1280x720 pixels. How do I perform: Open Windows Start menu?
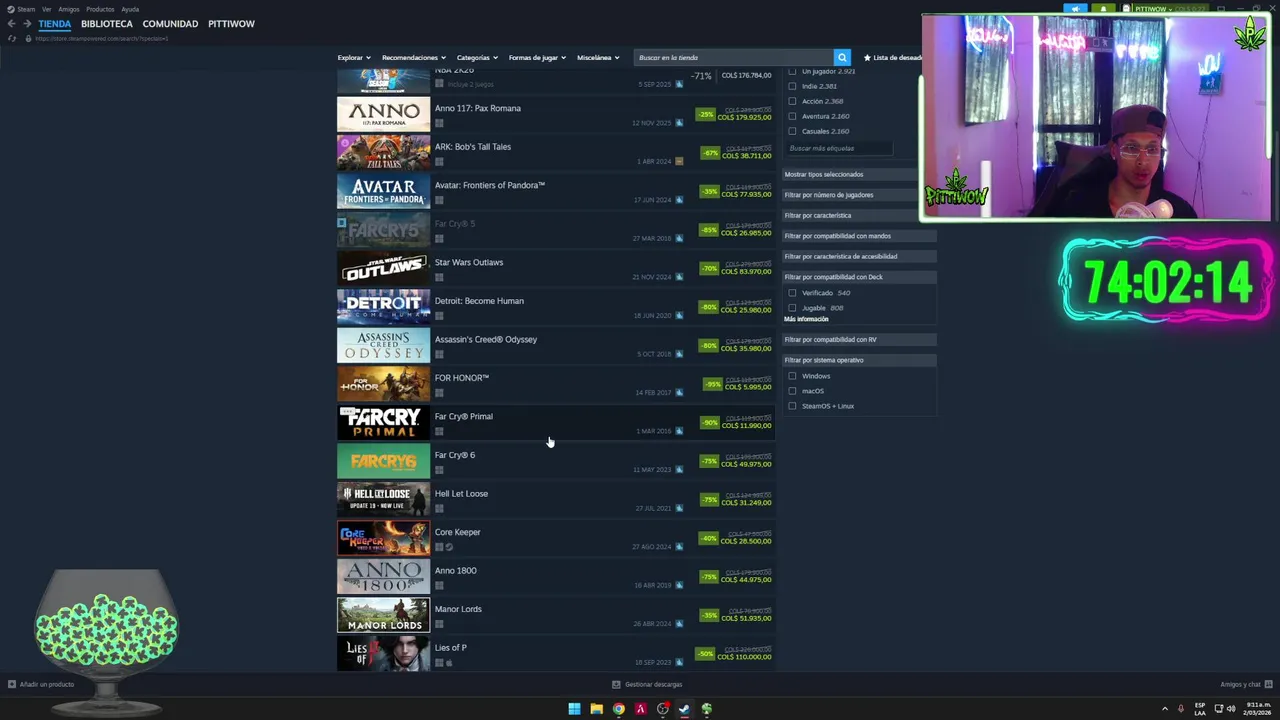point(574,709)
